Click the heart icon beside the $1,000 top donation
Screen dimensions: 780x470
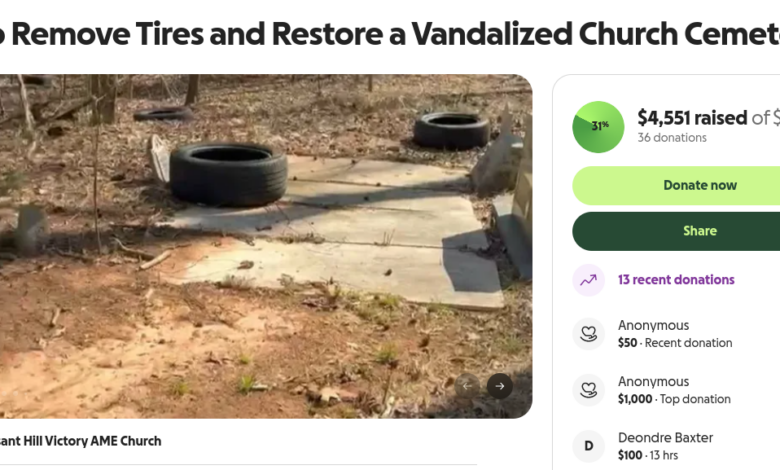point(588,390)
